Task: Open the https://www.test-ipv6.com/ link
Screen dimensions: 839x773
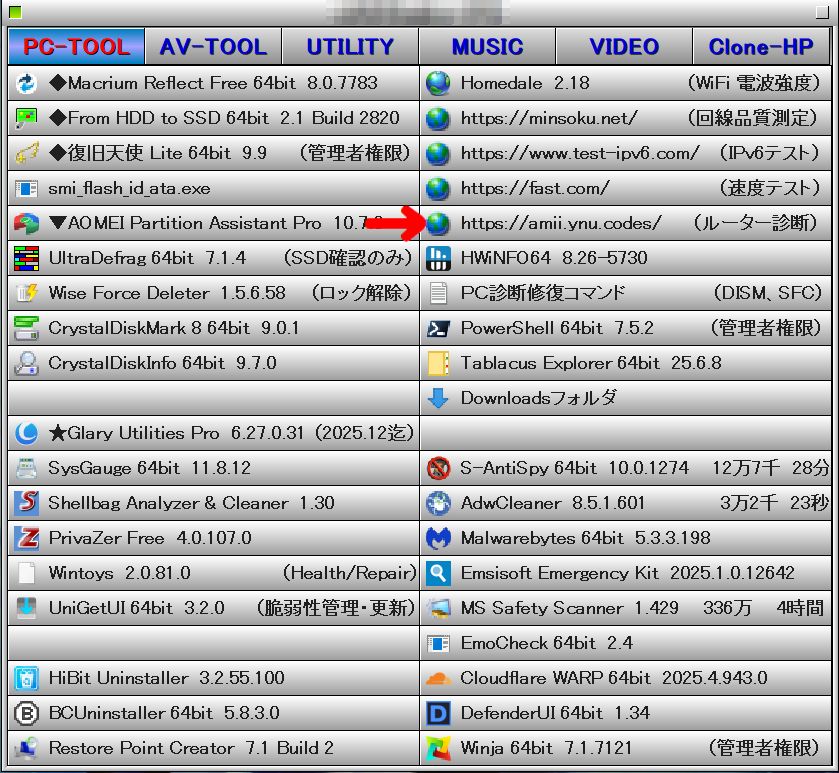Action: coord(626,154)
